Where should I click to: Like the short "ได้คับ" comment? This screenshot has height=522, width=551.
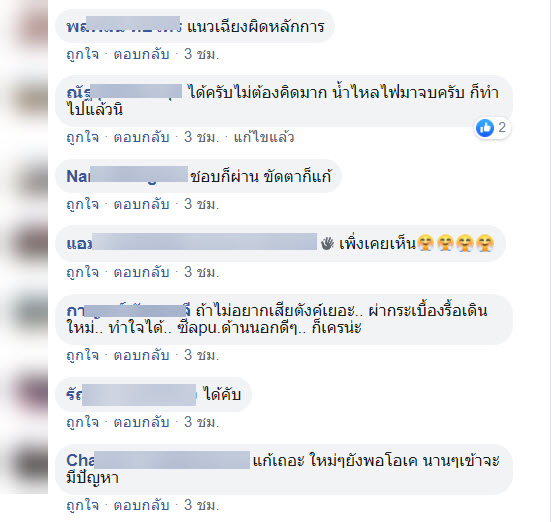click(x=83, y=422)
